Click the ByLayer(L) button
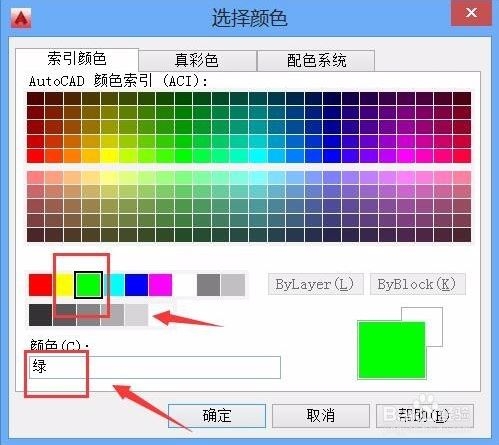The width and height of the screenshot is (499, 445). 315,284
